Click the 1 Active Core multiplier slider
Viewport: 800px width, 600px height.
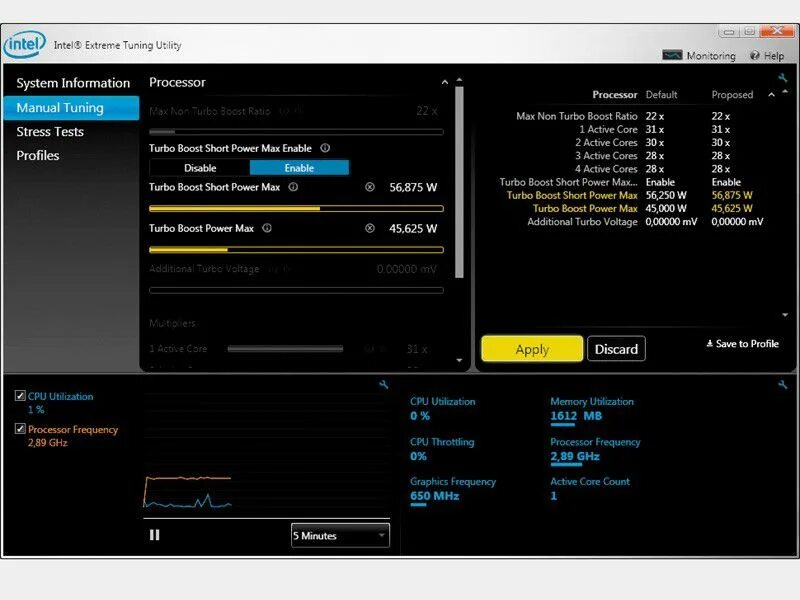click(x=285, y=349)
